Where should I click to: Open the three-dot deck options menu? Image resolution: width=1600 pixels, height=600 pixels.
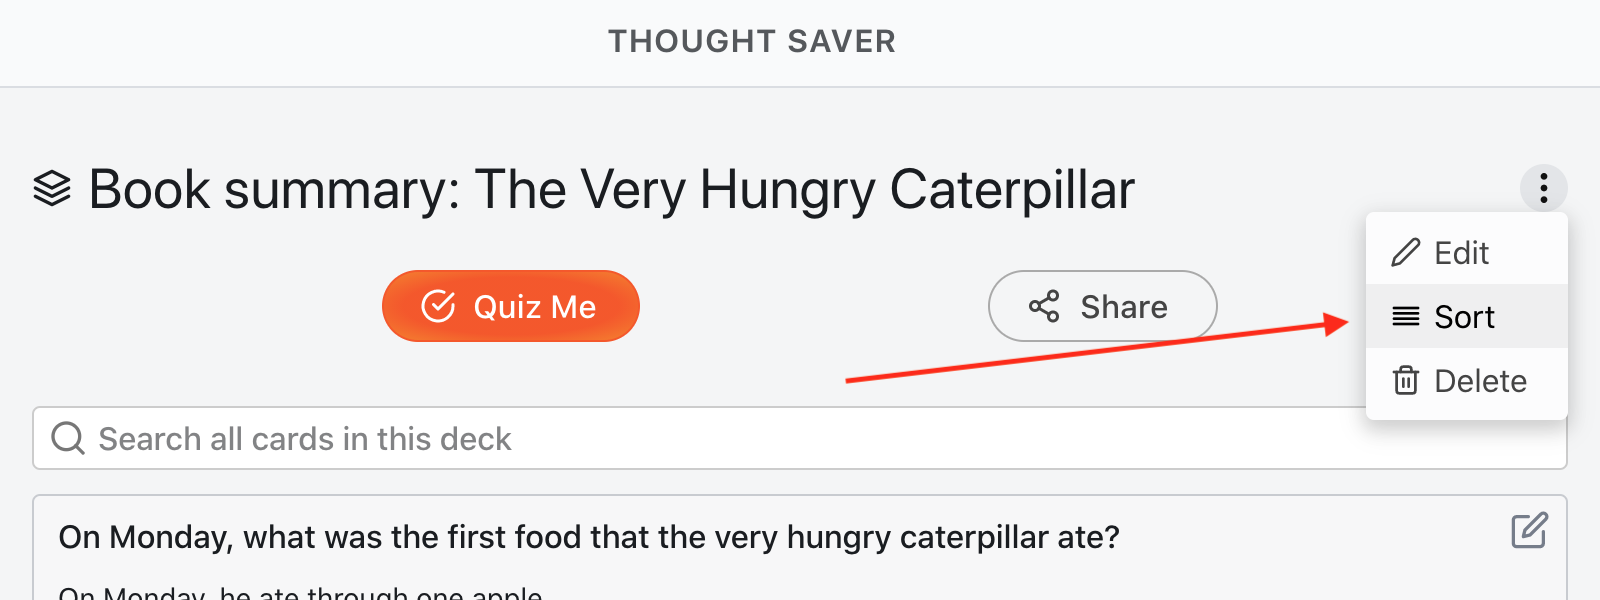pyautogui.click(x=1543, y=188)
